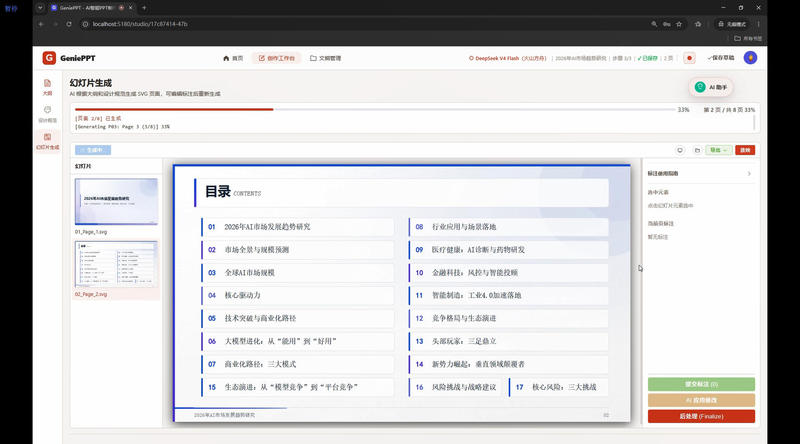800x444 pixels.
Task: Select the slide generation step in sidebar
Action: click(47, 141)
